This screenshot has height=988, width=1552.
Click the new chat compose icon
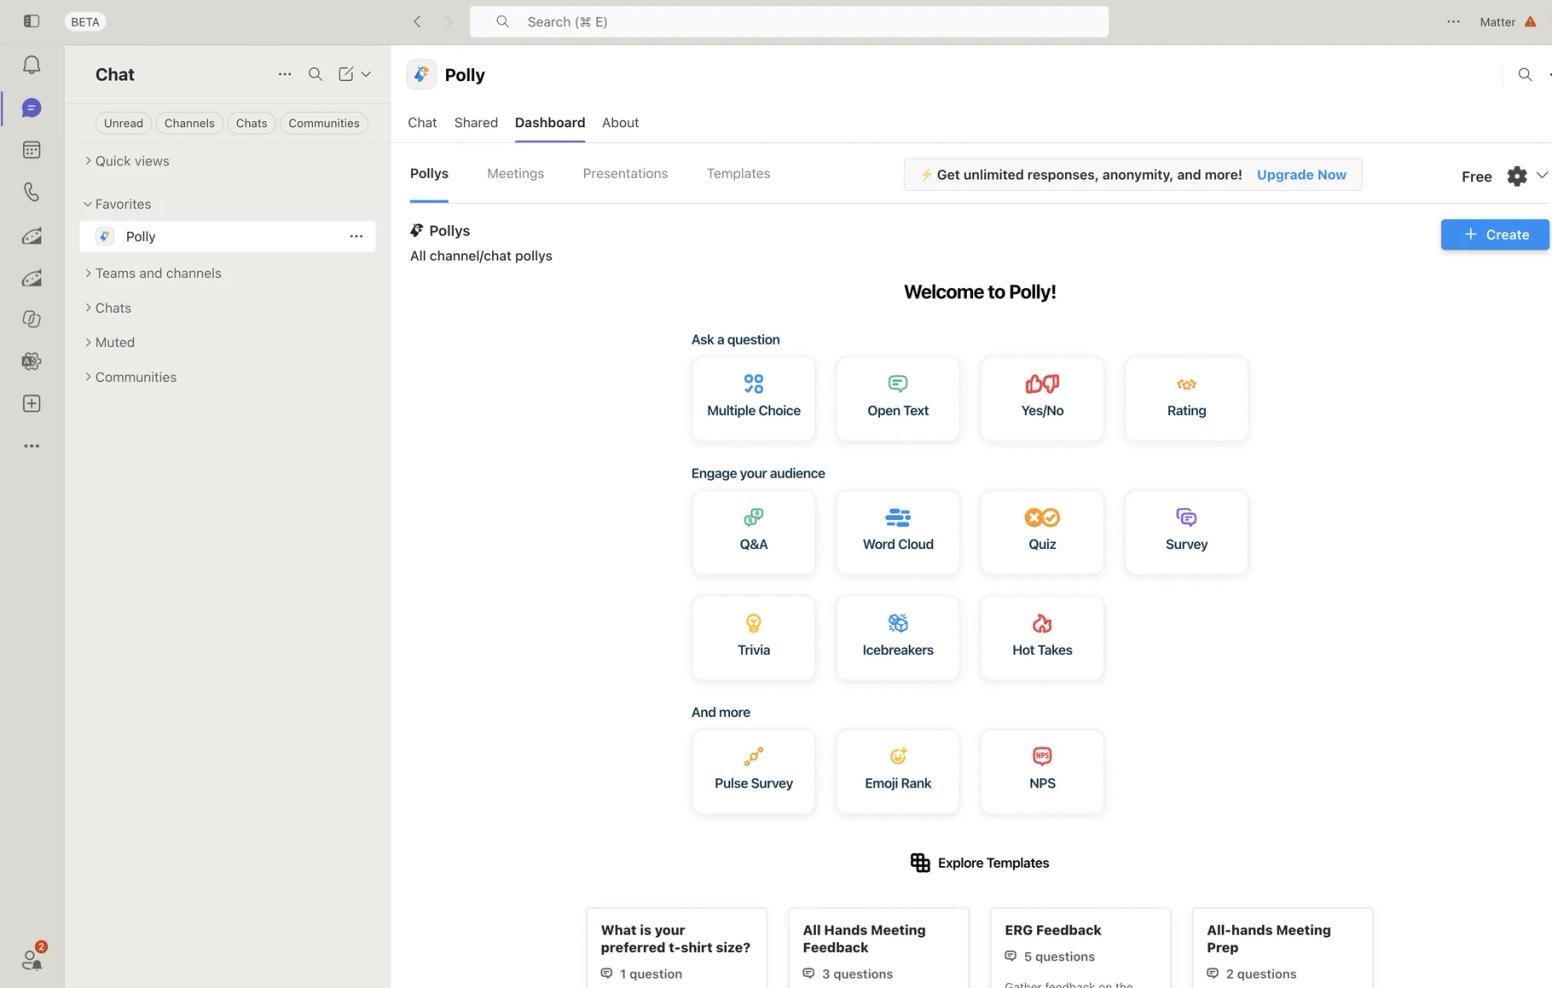click(346, 74)
